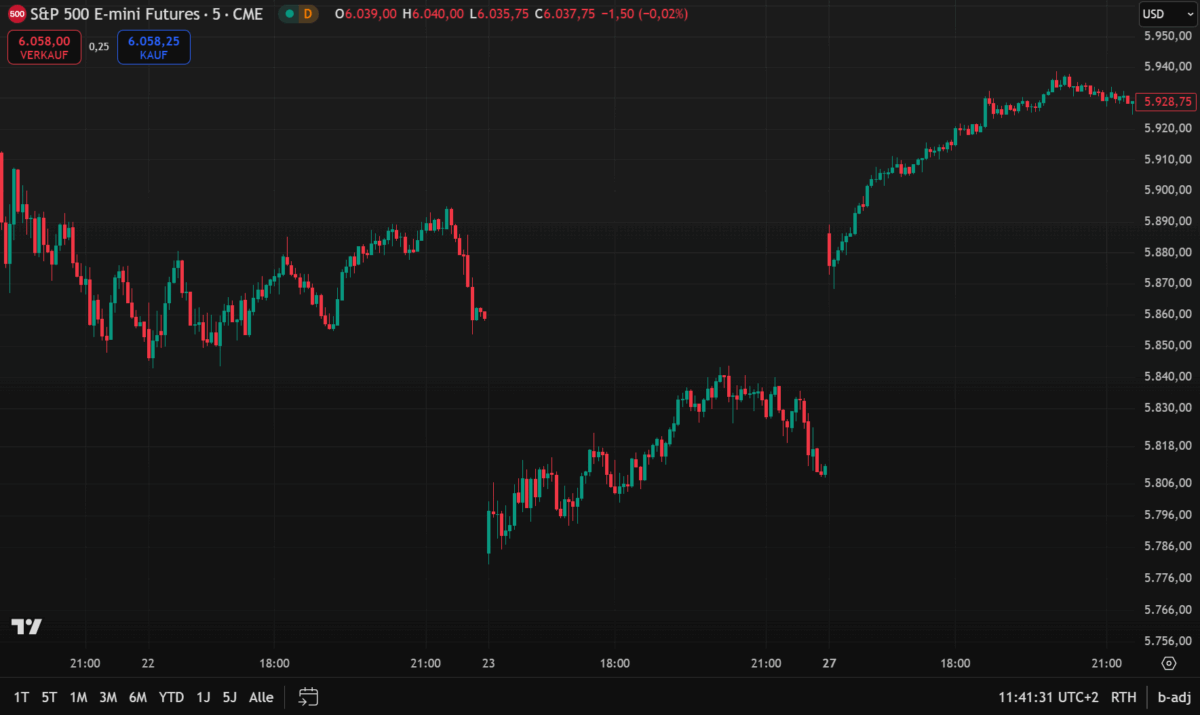Click the spread value 0,25 between order buttons
The width and height of the screenshot is (1200, 715).
[98, 47]
